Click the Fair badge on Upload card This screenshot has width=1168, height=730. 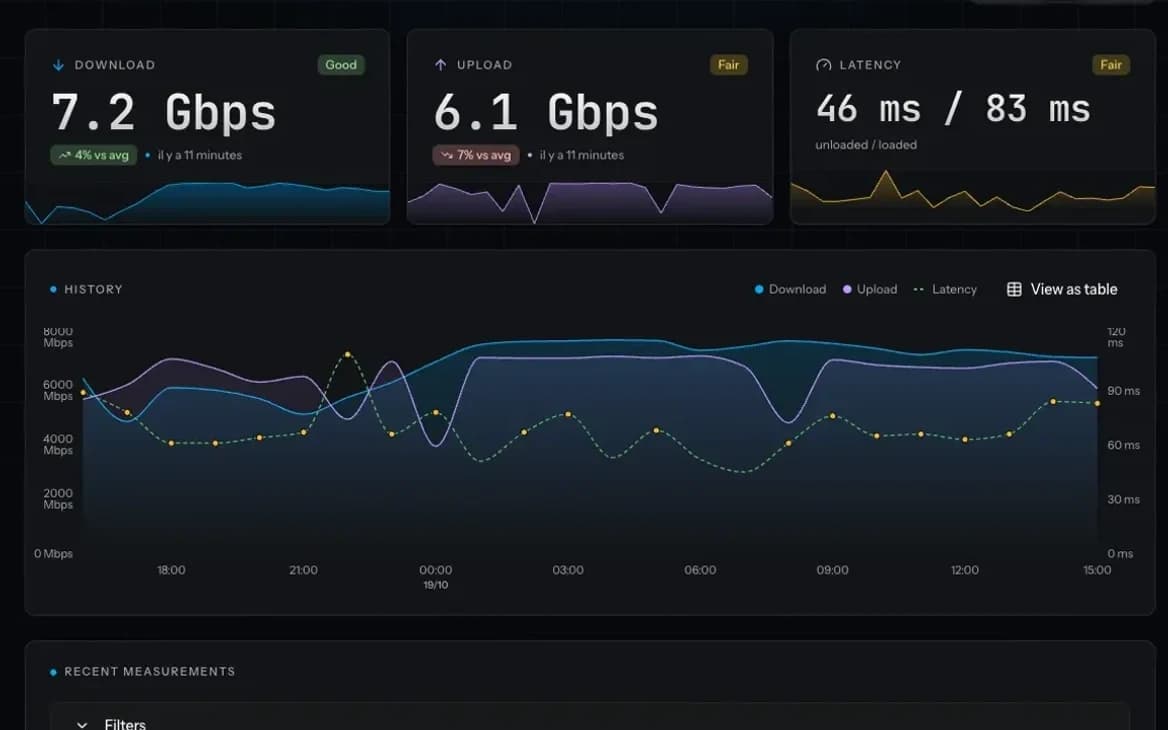pyautogui.click(x=729, y=65)
